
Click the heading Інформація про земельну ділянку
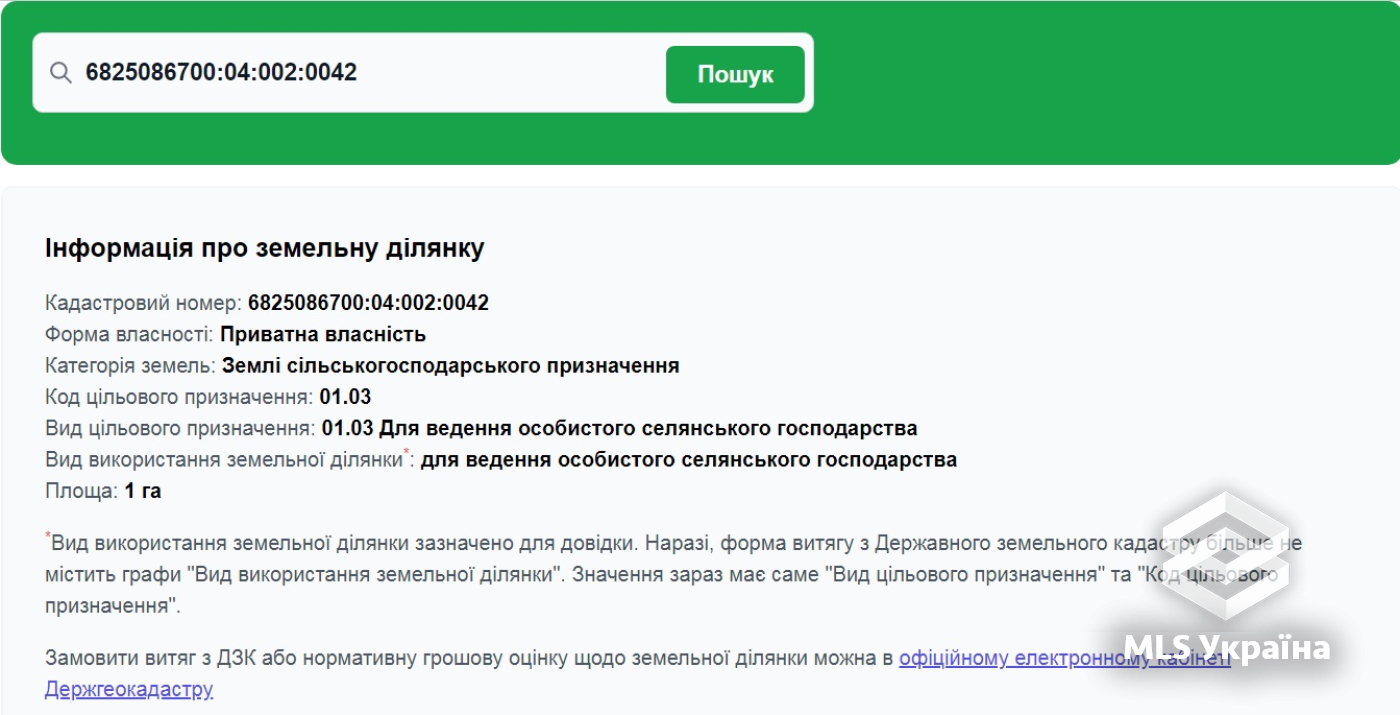265,248
